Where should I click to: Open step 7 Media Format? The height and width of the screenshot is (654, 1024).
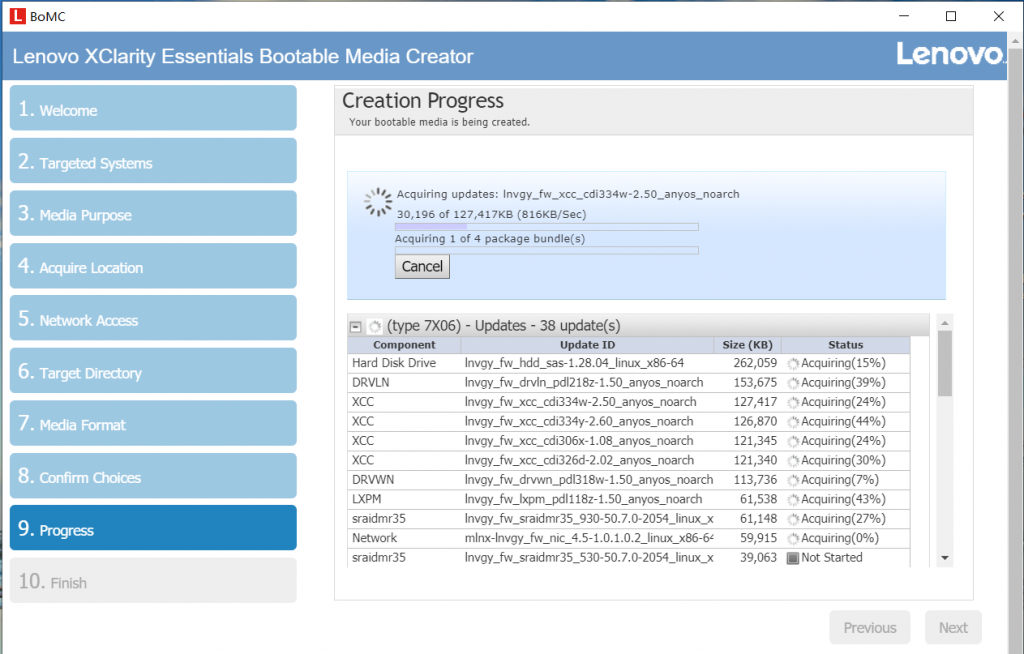click(x=153, y=423)
